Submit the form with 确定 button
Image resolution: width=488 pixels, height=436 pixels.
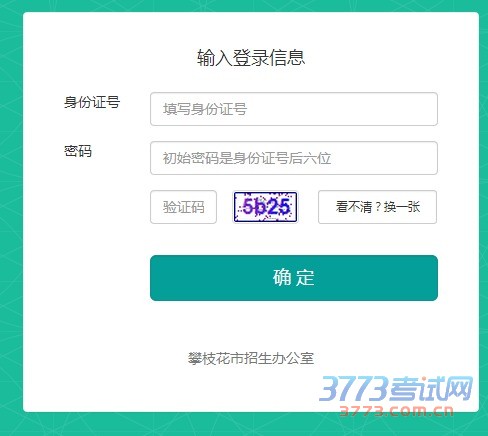point(294,278)
